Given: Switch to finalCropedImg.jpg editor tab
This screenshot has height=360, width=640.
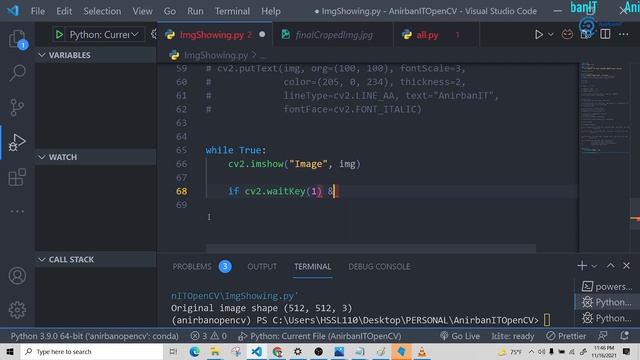Looking at the screenshot, I should point(333,35).
